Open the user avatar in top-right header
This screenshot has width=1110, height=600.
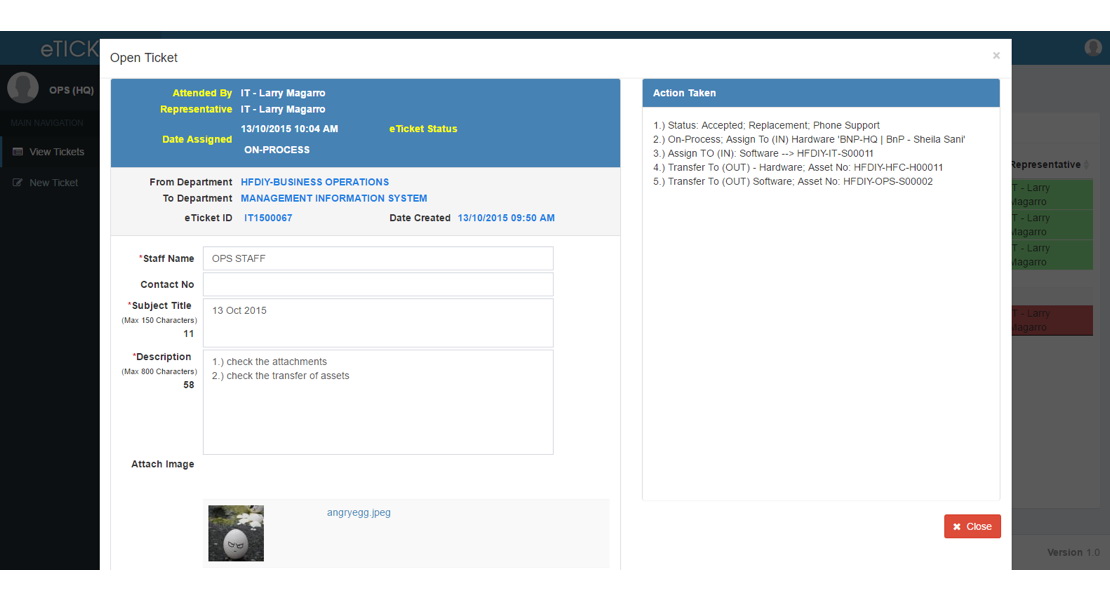pyautogui.click(x=1092, y=47)
